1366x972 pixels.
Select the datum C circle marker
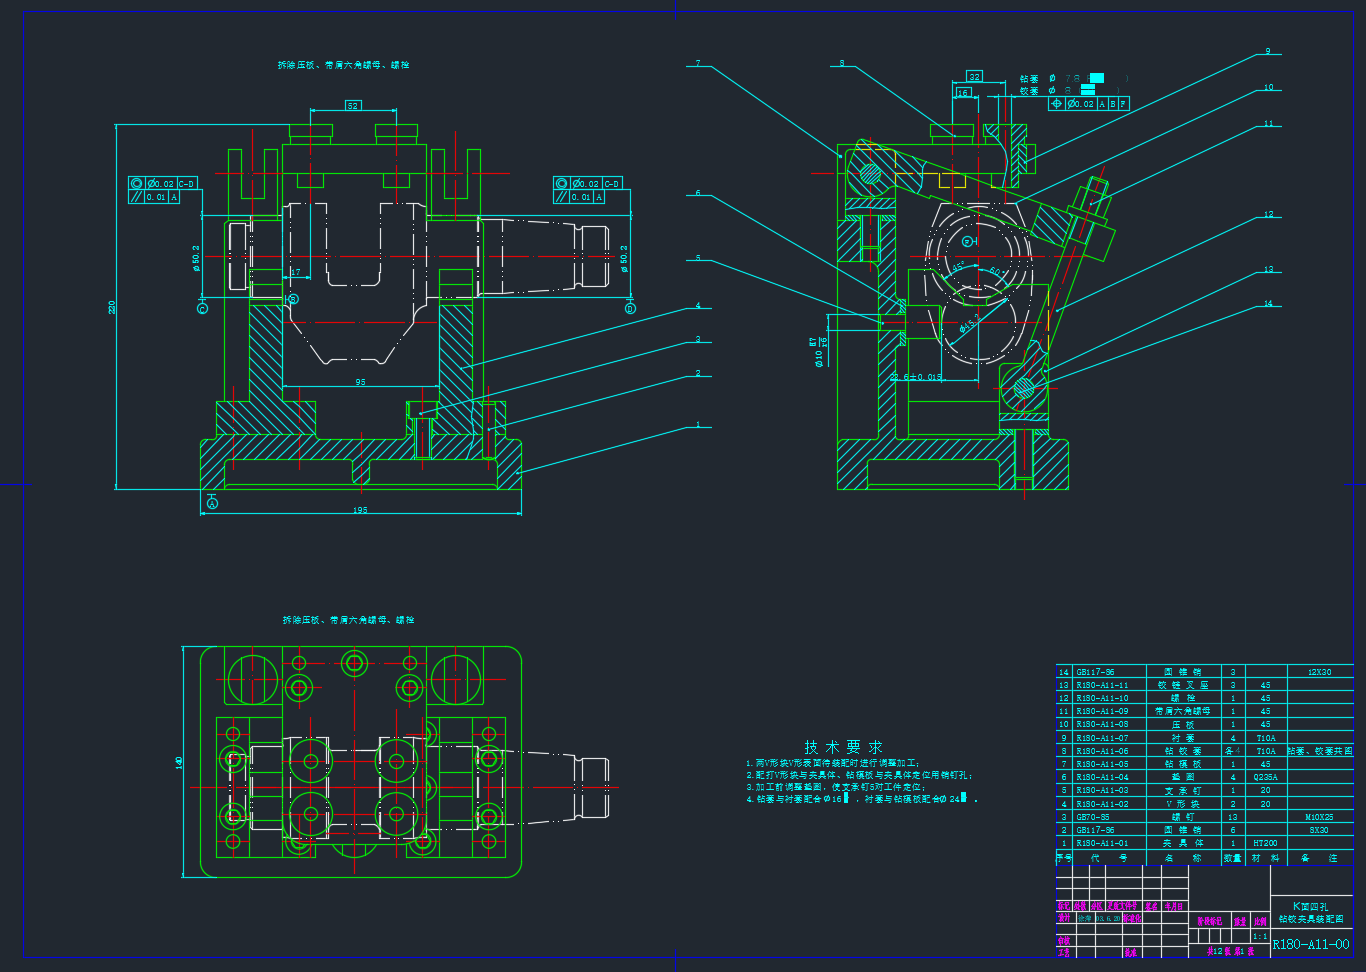203,309
